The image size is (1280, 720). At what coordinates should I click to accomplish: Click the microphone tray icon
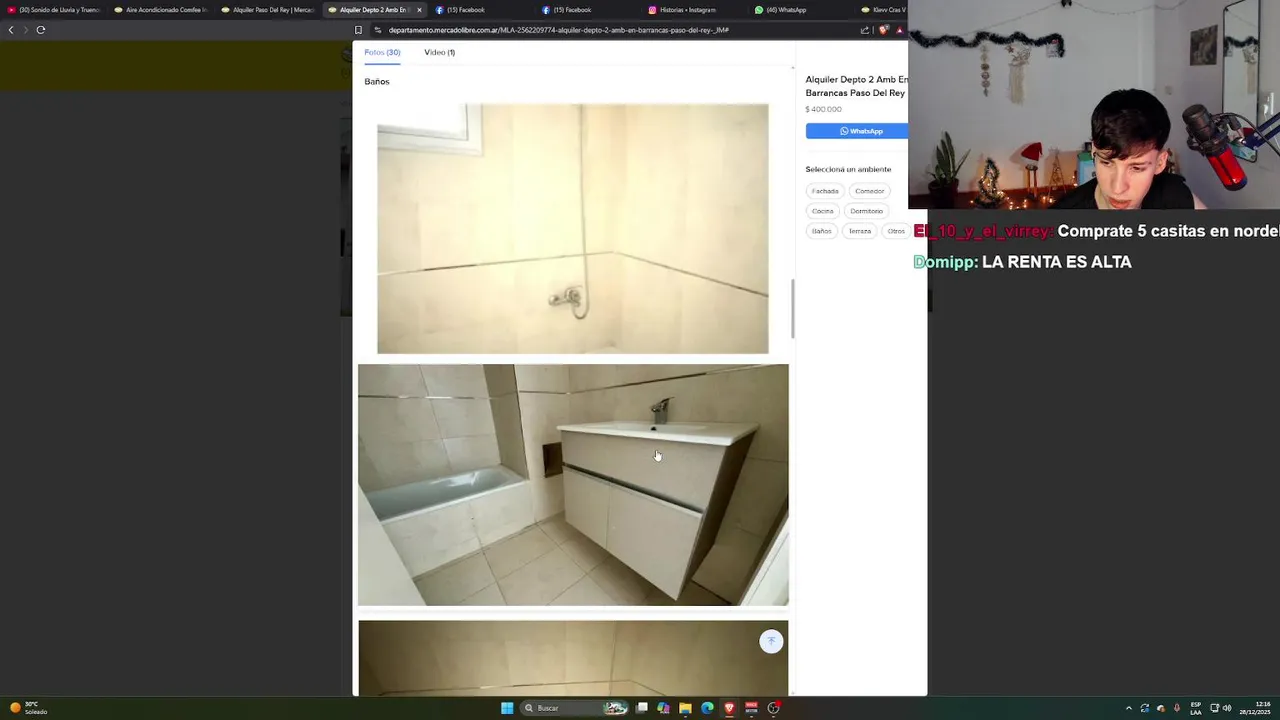1176,708
